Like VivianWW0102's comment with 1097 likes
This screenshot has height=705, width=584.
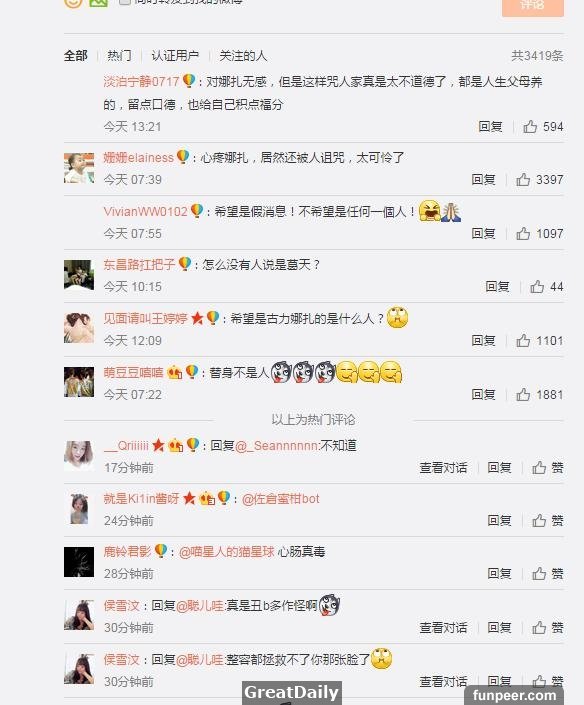523,233
